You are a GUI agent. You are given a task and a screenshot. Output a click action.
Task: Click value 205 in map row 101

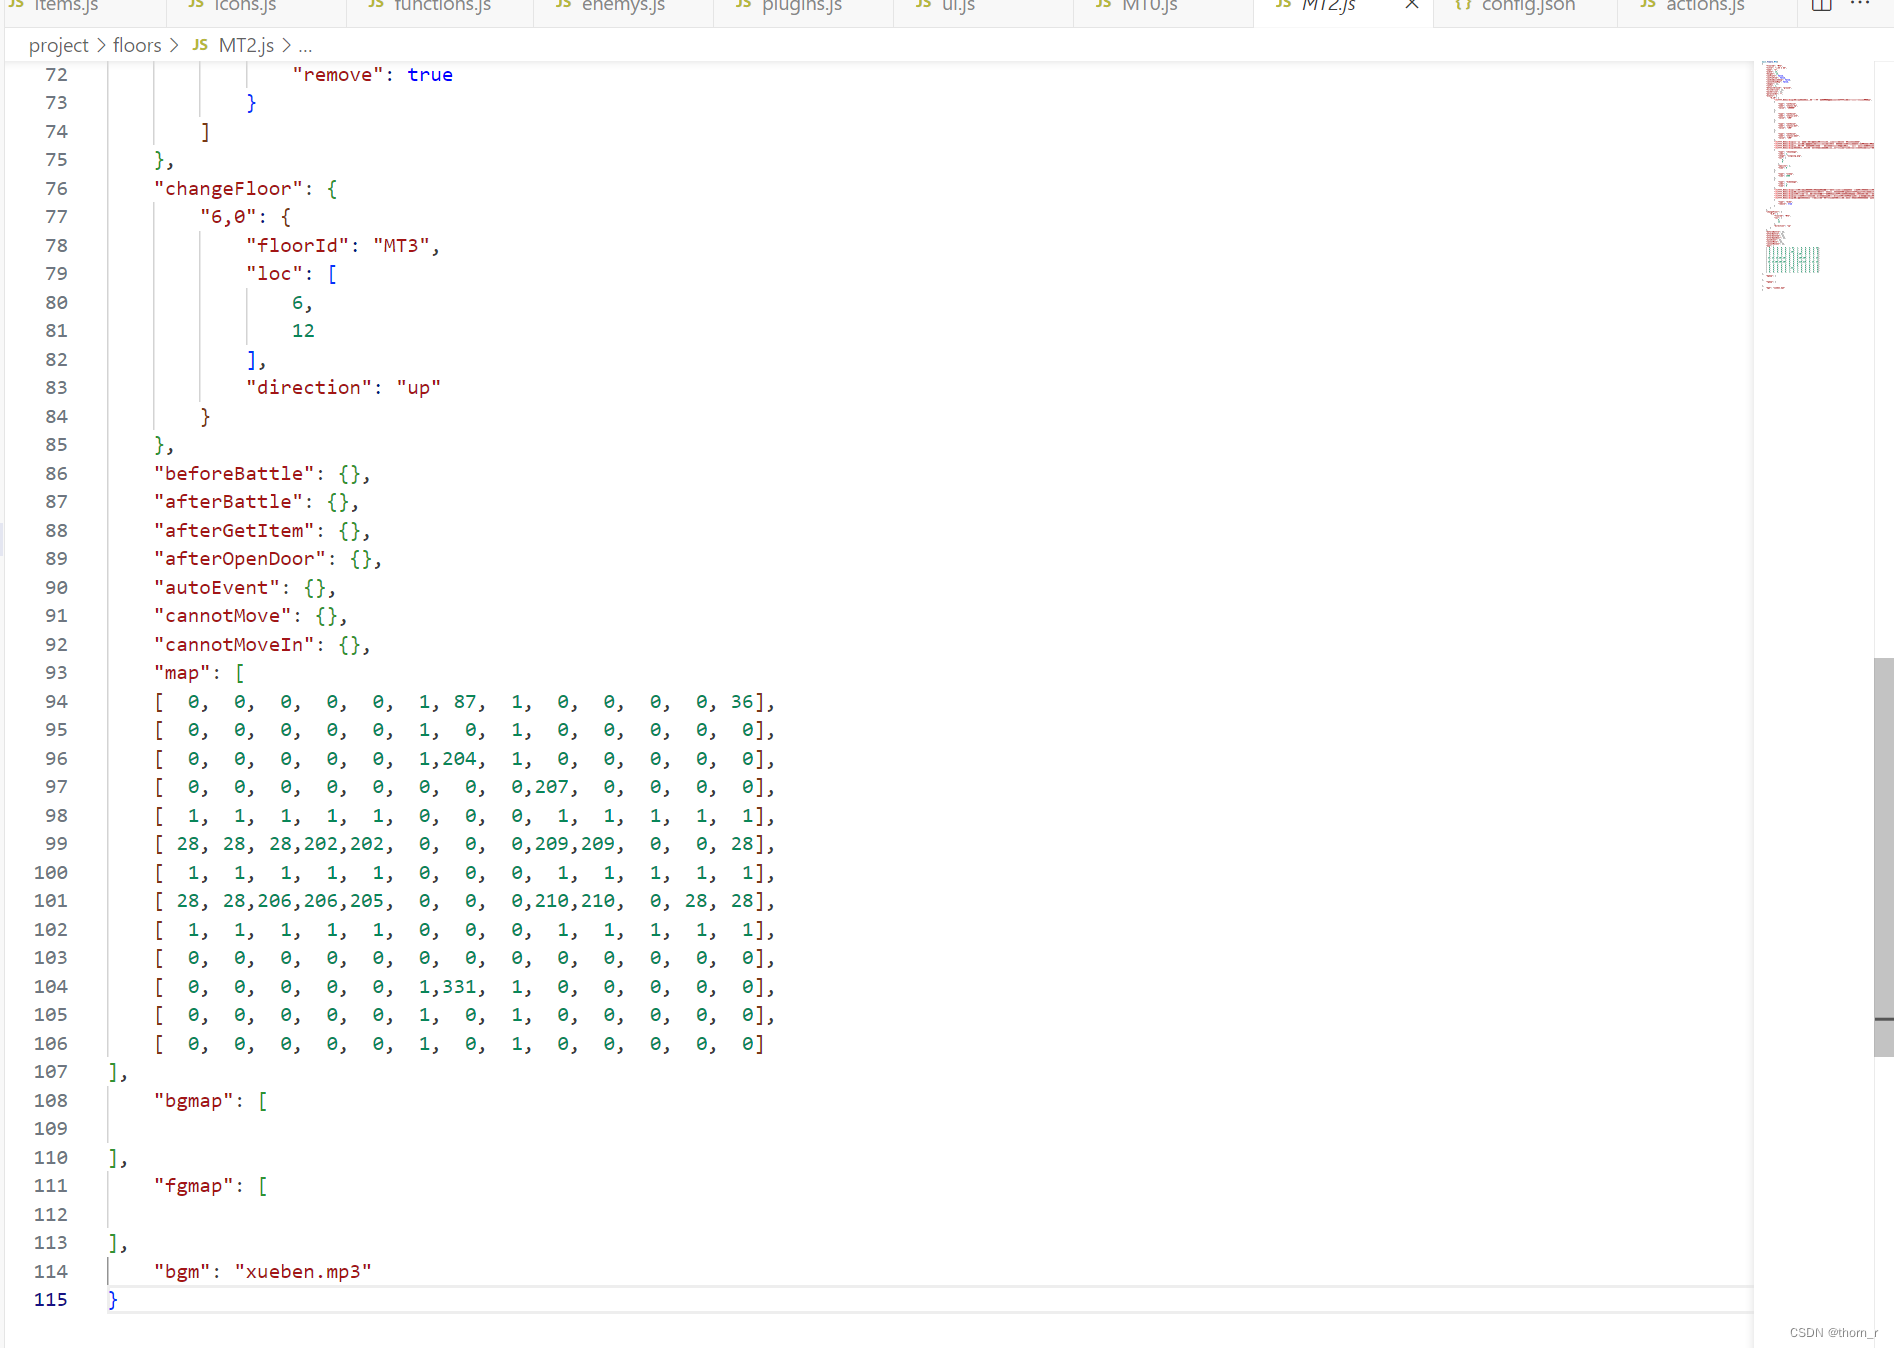point(367,901)
